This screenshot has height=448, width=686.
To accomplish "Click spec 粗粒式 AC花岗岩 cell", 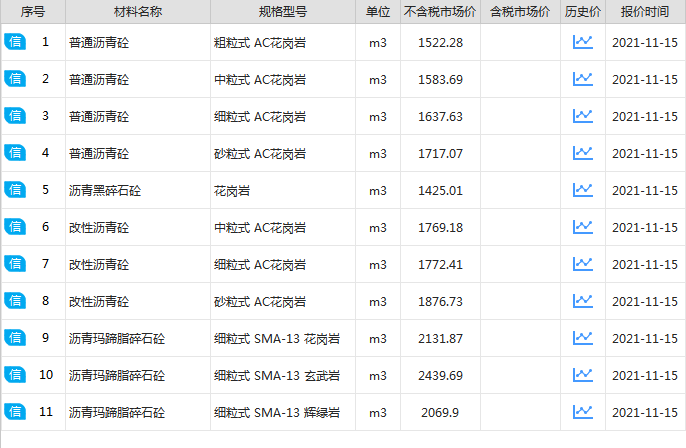I will coord(260,43).
